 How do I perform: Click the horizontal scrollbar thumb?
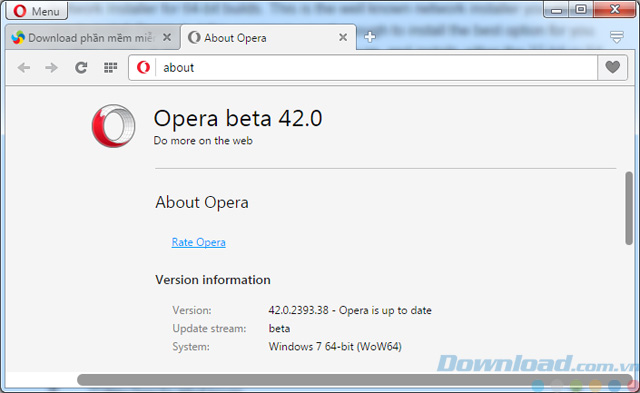coord(354,380)
